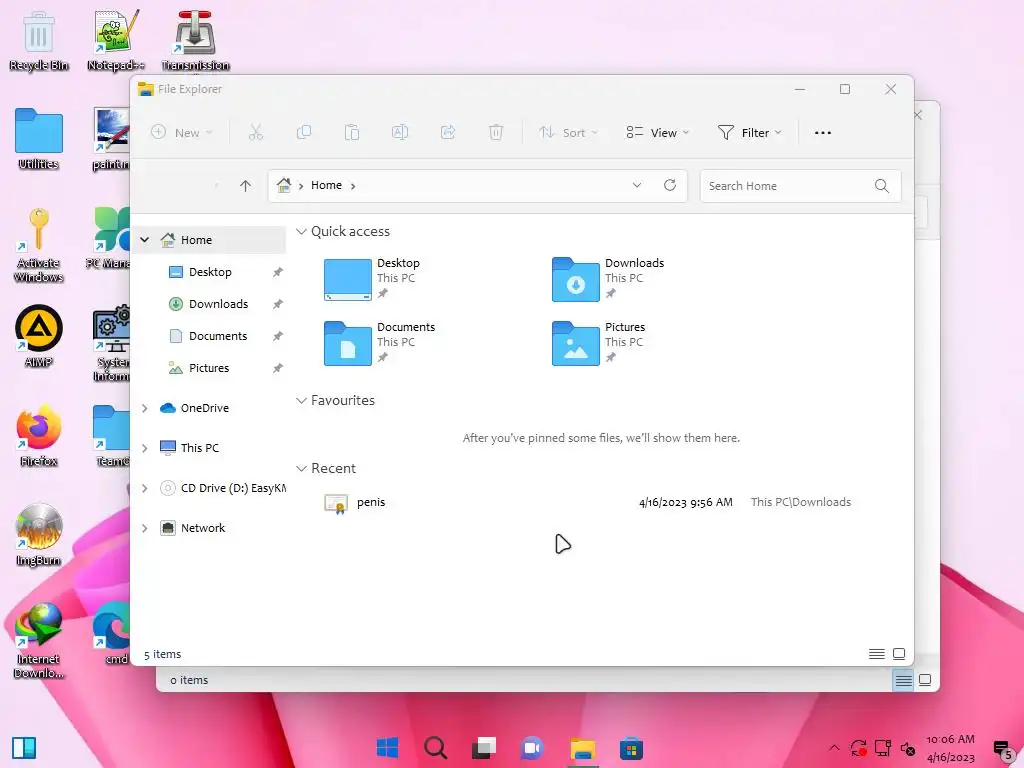The width and height of the screenshot is (1024, 768).
Task: Open the Sort dropdown menu
Action: [x=568, y=133]
